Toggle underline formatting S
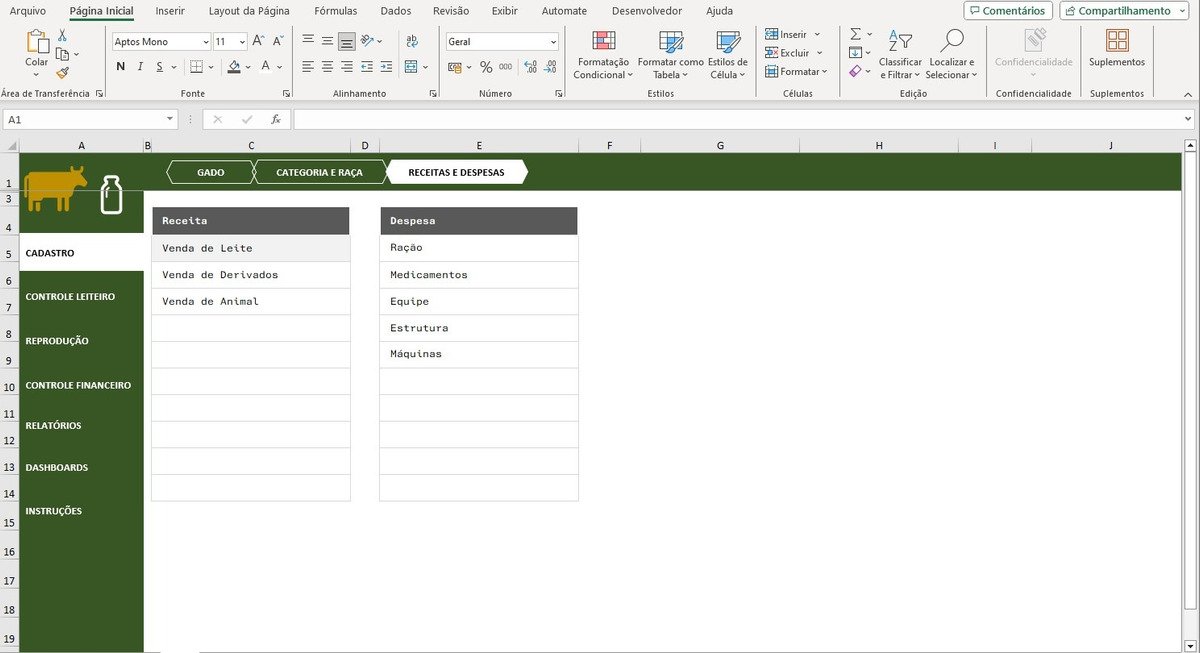The width and height of the screenshot is (1200, 653). coord(160,67)
